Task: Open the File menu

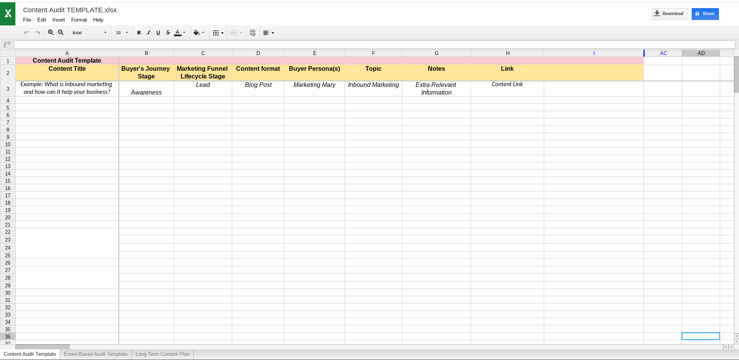Action: click(27, 20)
